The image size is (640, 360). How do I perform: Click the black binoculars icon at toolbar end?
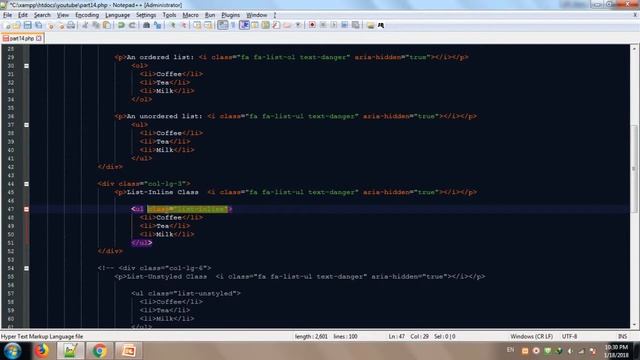pos(381,25)
